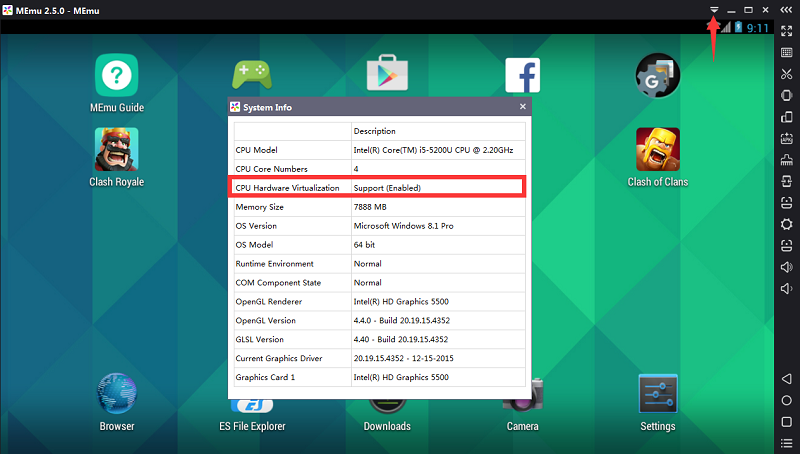The height and width of the screenshot is (454, 800).
Task: Open the Browser app
Action: (x=116, y=394)
